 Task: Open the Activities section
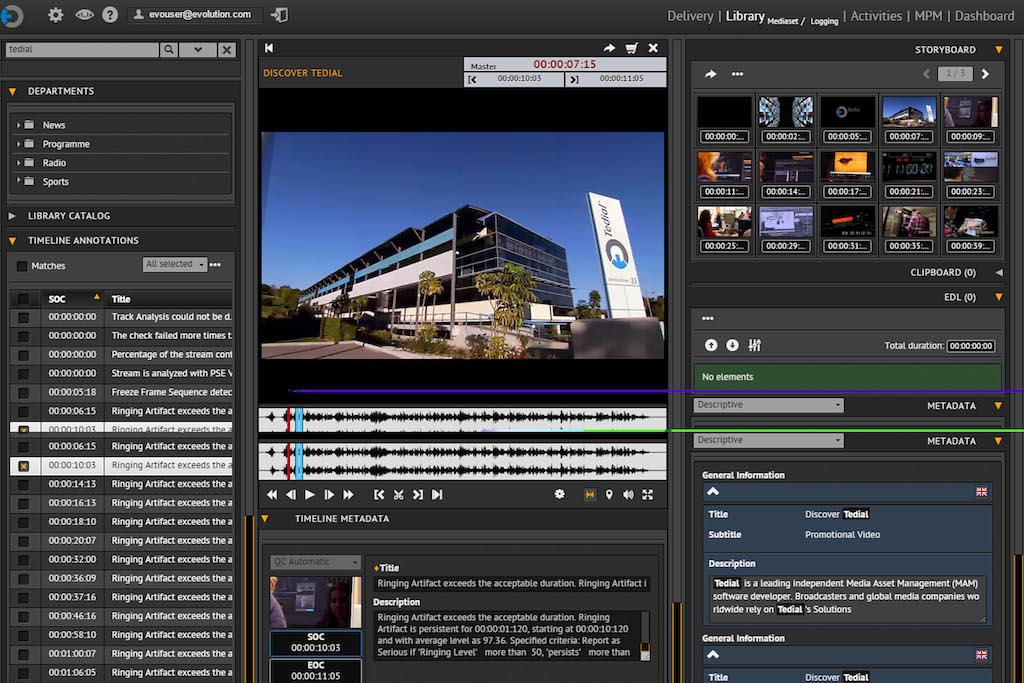click(876, 16)
